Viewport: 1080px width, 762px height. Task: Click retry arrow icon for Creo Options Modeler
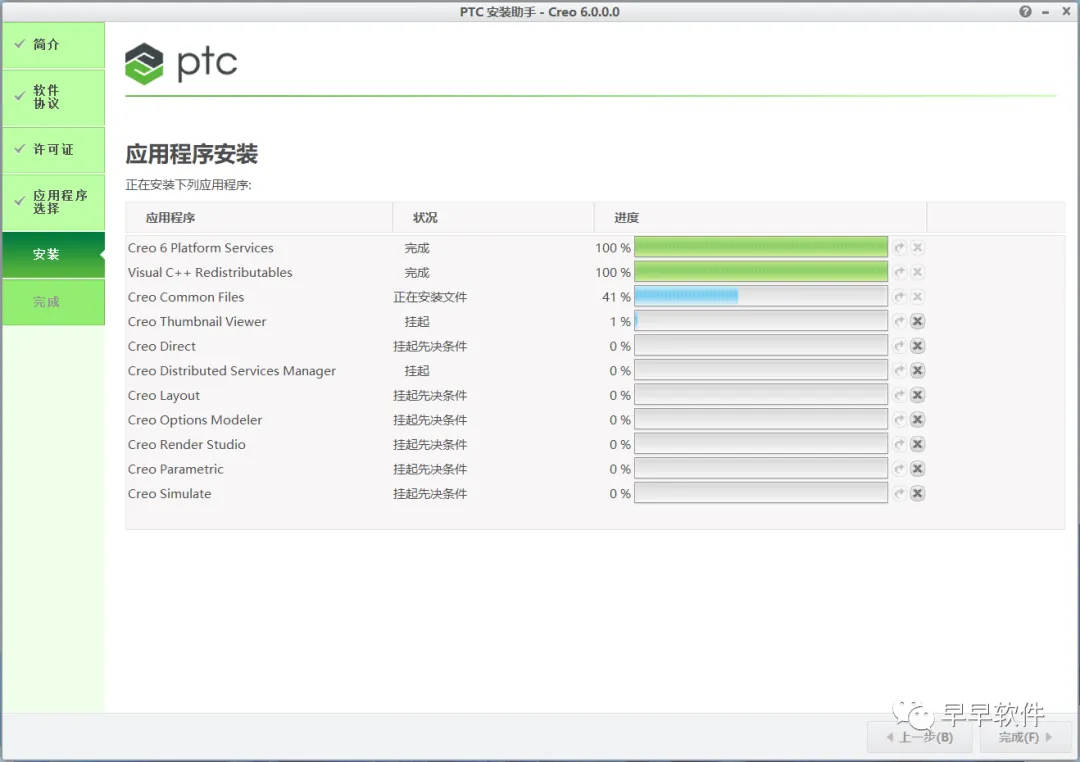tap(900, 420)
